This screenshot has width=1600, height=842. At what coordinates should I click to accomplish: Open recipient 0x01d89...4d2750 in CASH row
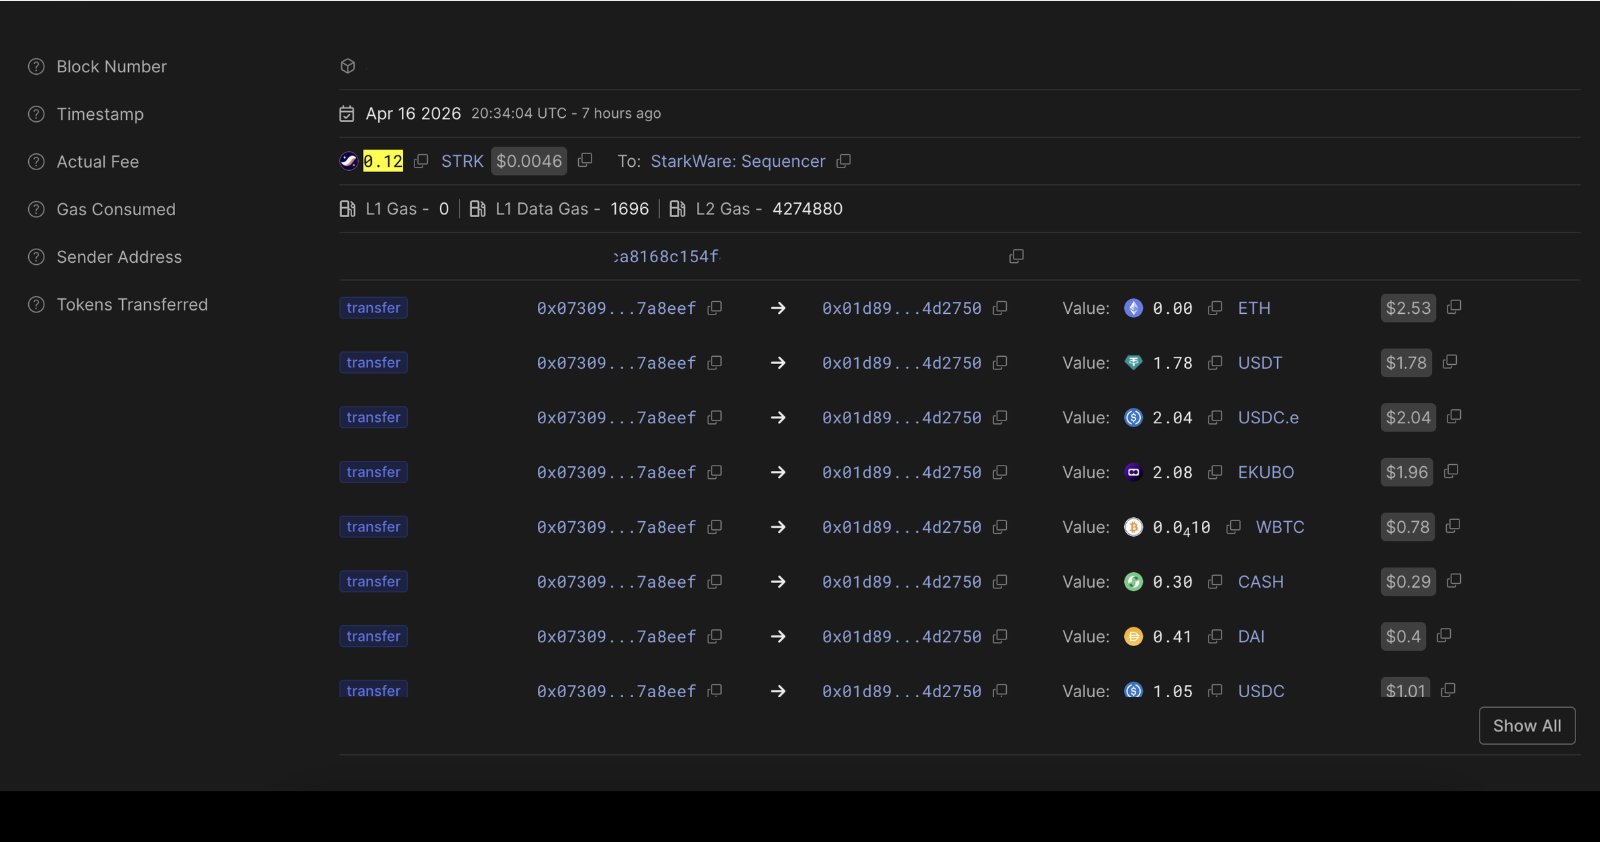coord(901,582)
